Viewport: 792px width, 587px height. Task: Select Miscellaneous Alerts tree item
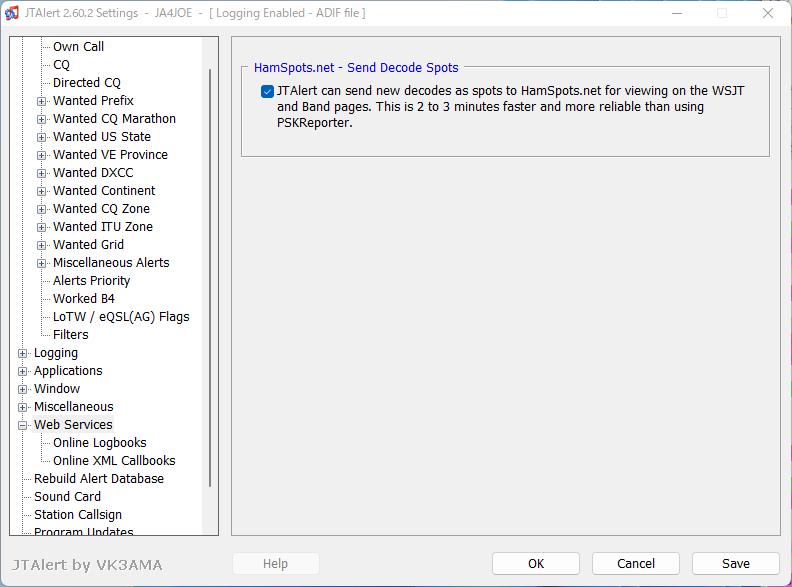pyautogui.click(x=111, y=263)
